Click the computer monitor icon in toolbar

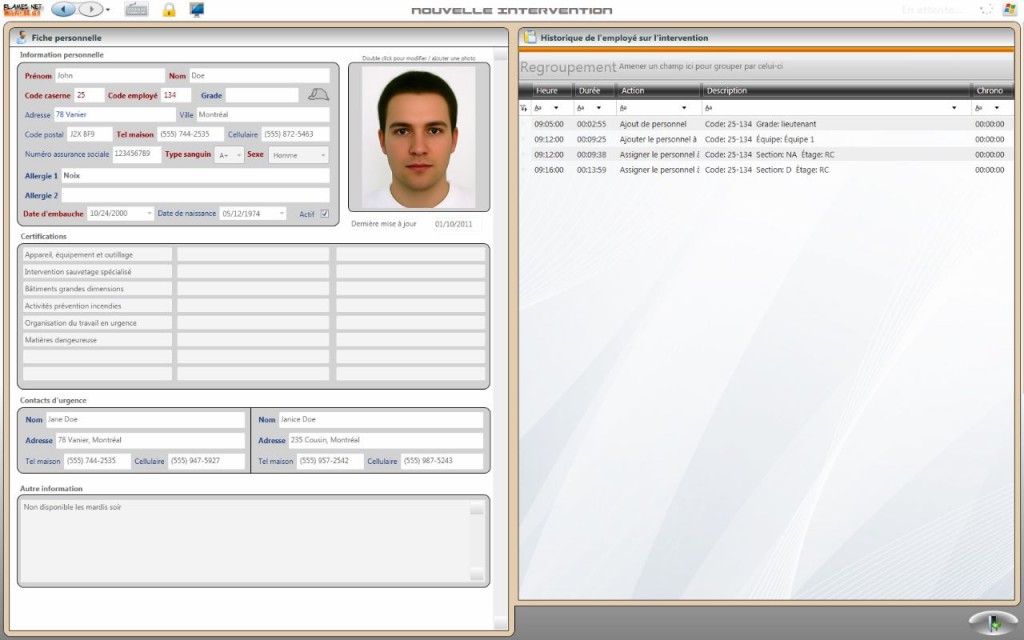pyautogui.click(x=197, y=10)
